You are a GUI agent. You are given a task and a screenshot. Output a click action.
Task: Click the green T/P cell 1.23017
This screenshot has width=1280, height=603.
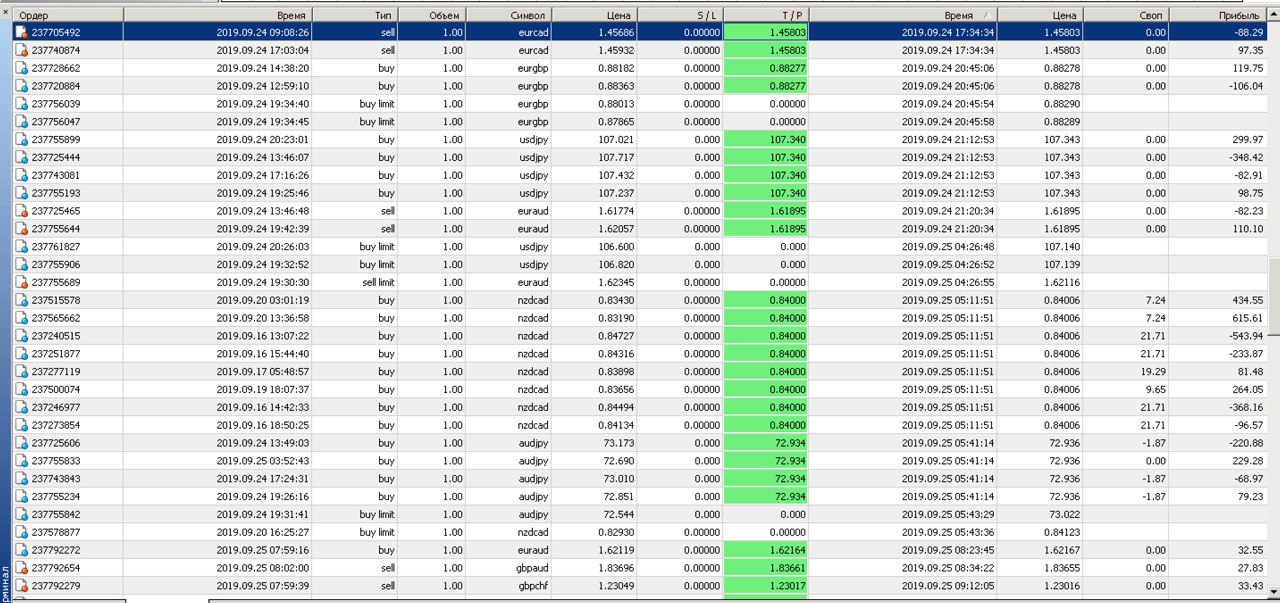pyautogui.click(x=766, y=586)
